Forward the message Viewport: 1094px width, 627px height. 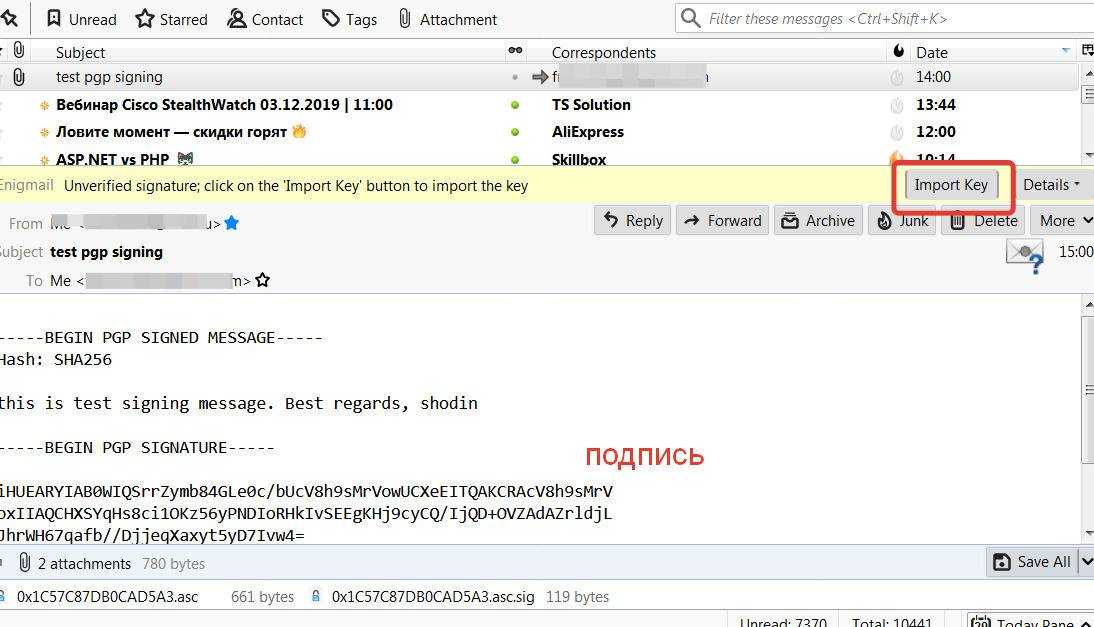722,220
